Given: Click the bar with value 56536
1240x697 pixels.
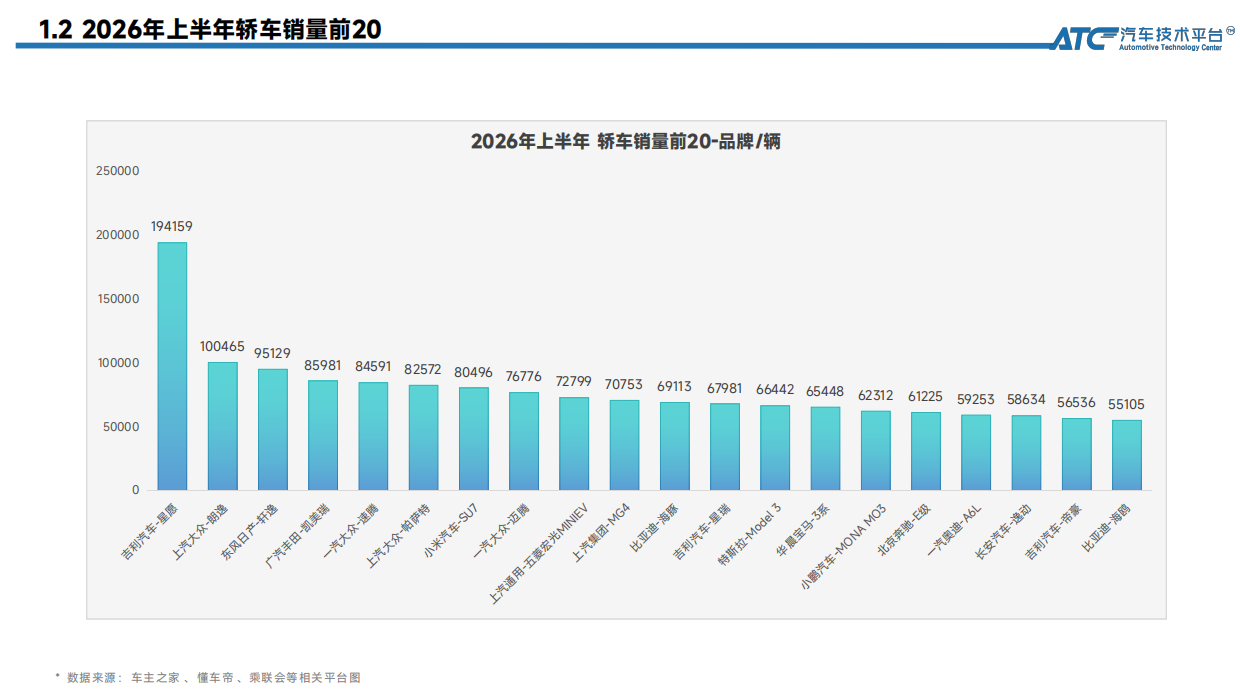Looking at the screenshot, I should [1076, 454].
